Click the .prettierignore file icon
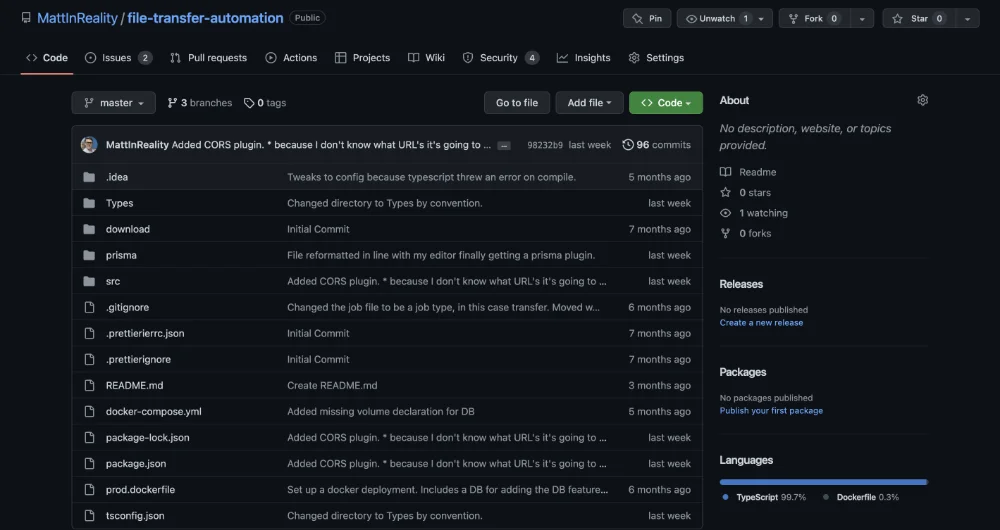The image size is (1000, 530). pos(89,359)
